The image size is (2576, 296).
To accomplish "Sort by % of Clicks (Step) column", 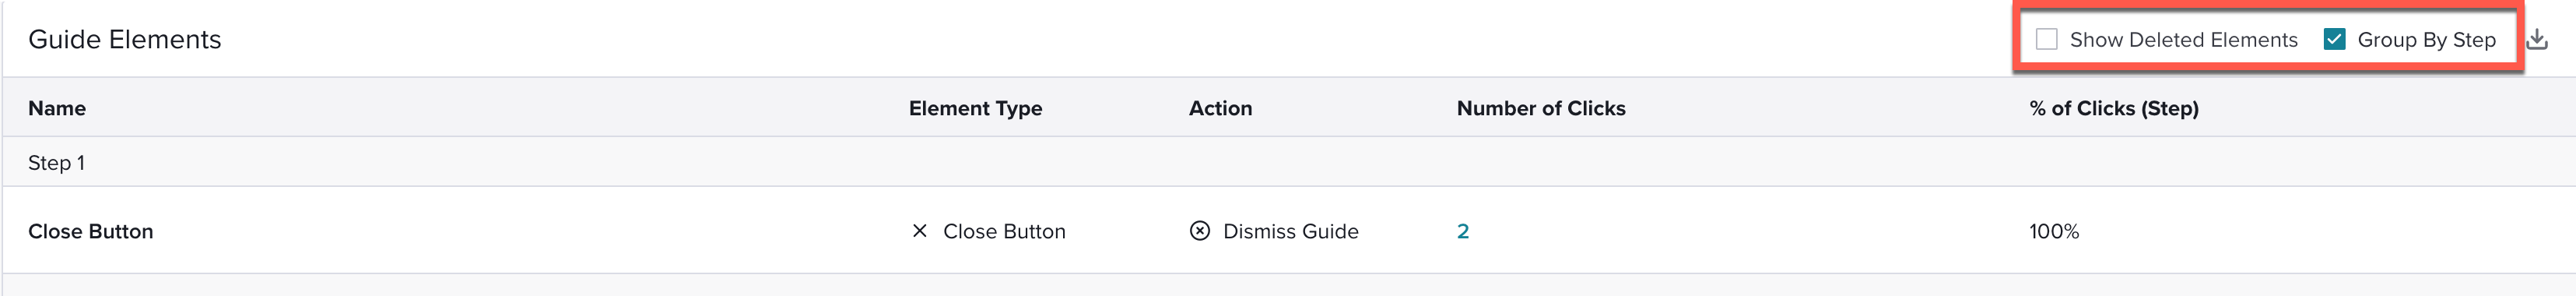I will click(2114, 108).
